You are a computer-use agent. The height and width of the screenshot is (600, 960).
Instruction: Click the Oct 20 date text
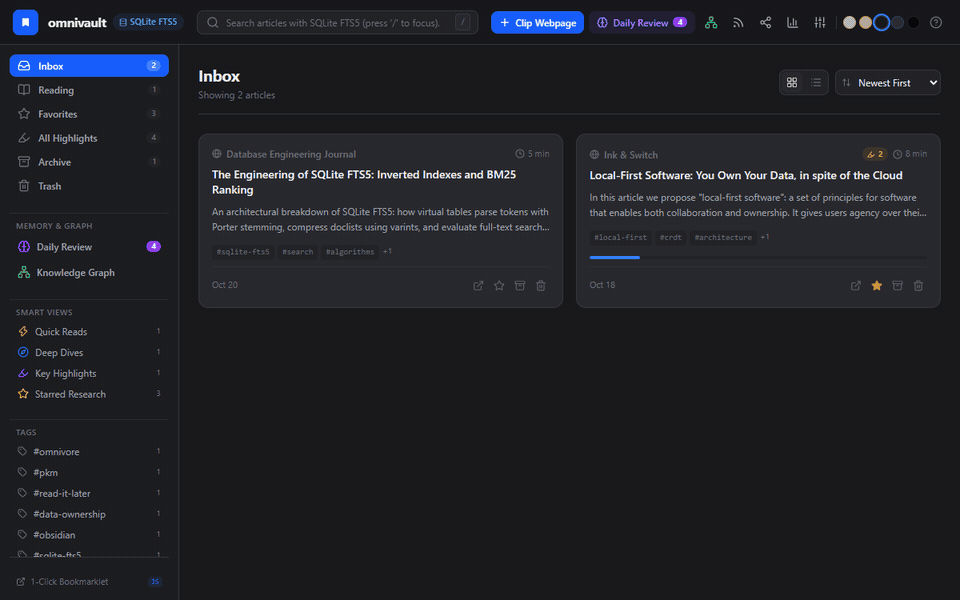[x=225, y=285]
